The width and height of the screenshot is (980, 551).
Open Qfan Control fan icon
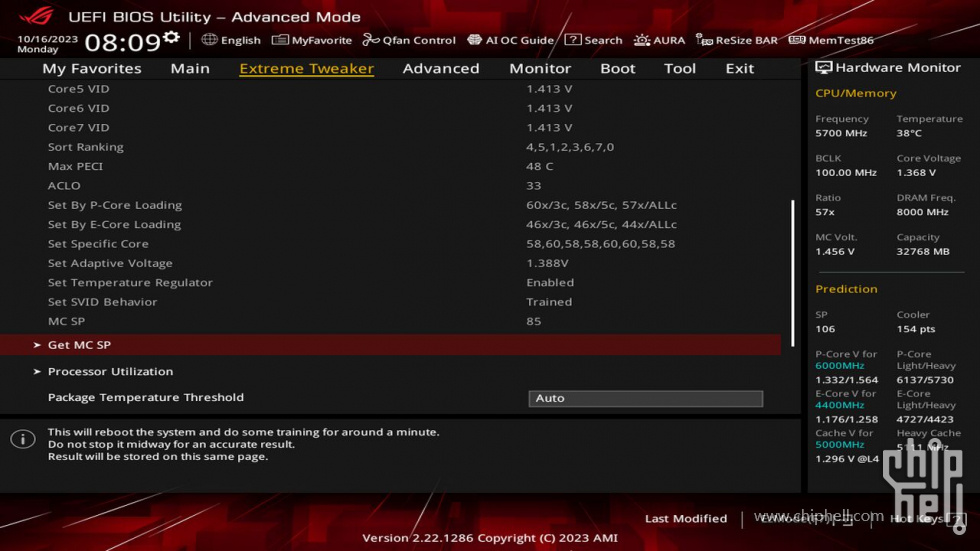click(371, 40)
